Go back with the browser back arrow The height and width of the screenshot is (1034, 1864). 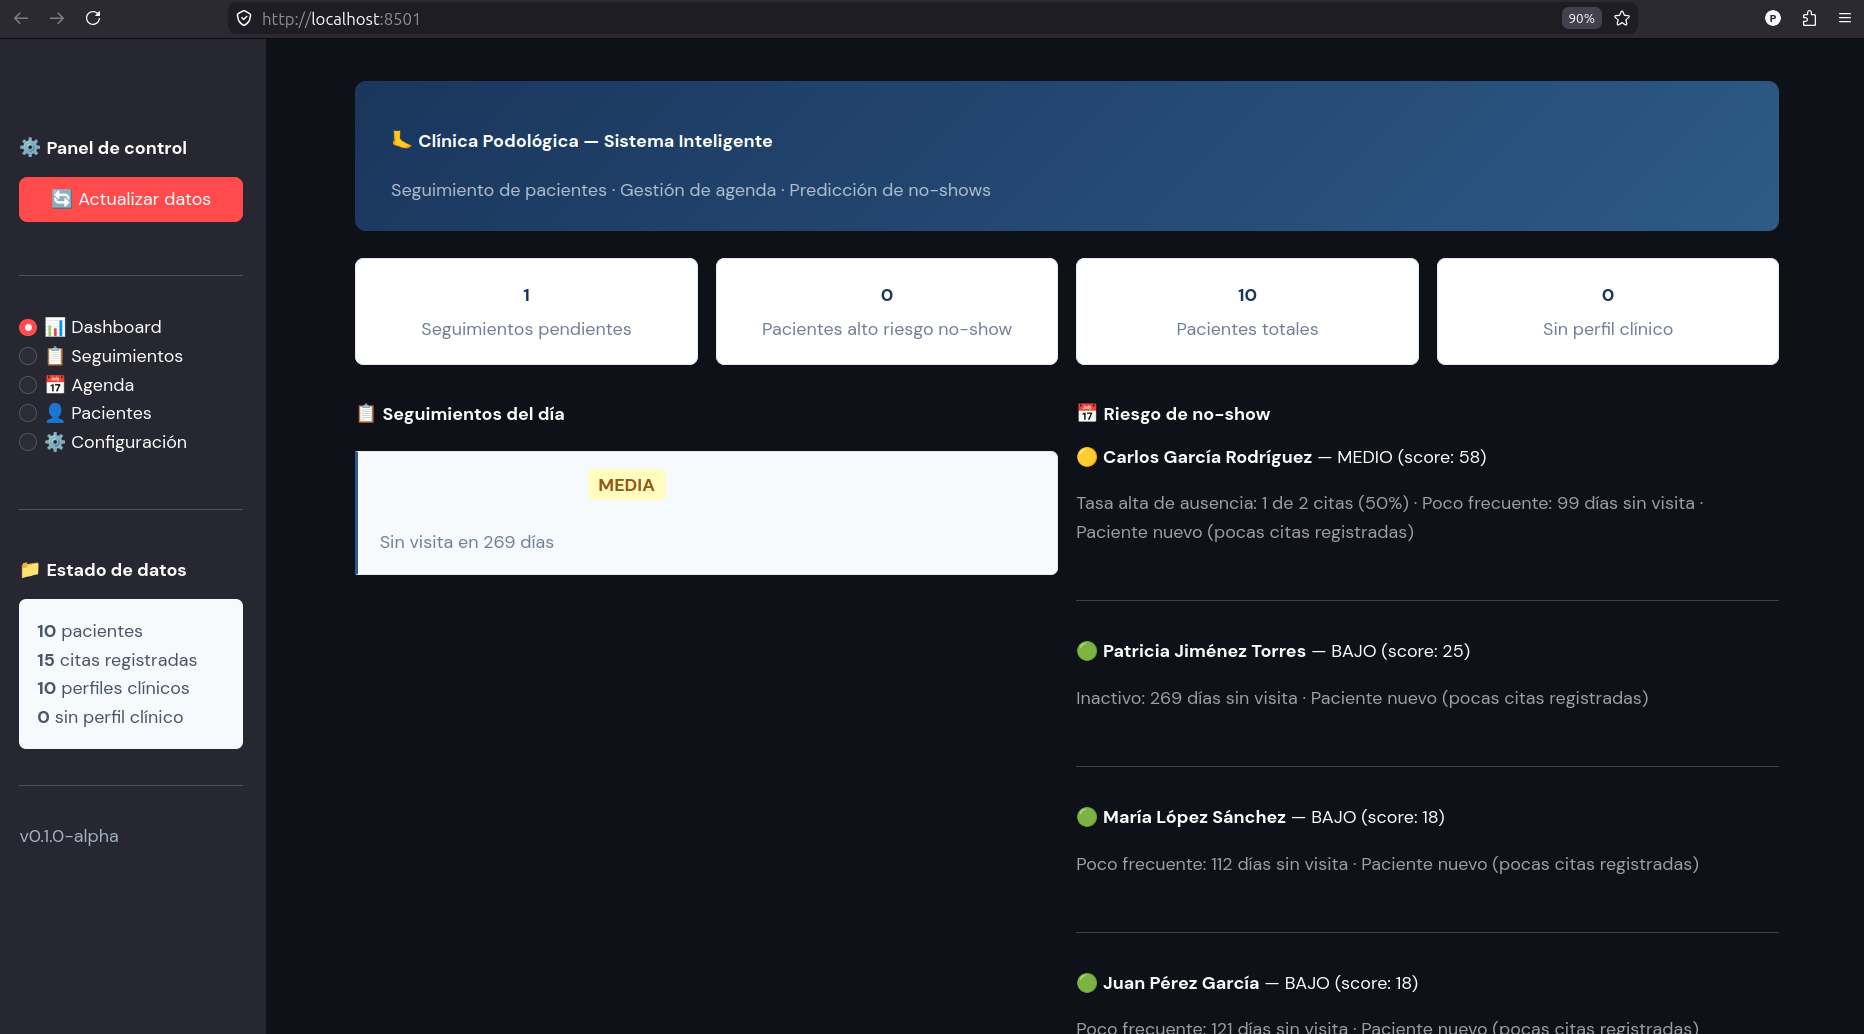coord(21,18)
